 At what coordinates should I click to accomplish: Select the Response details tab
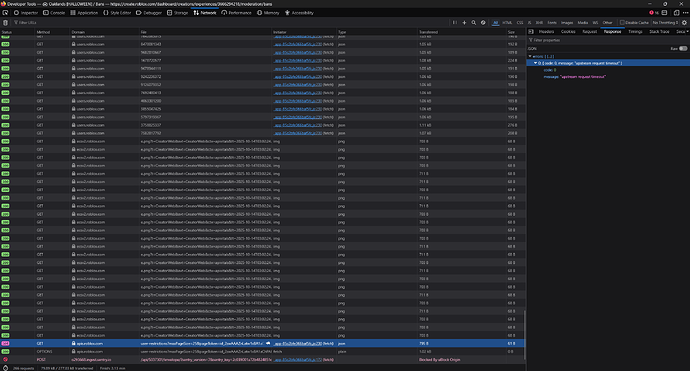[x=612, y=32]
